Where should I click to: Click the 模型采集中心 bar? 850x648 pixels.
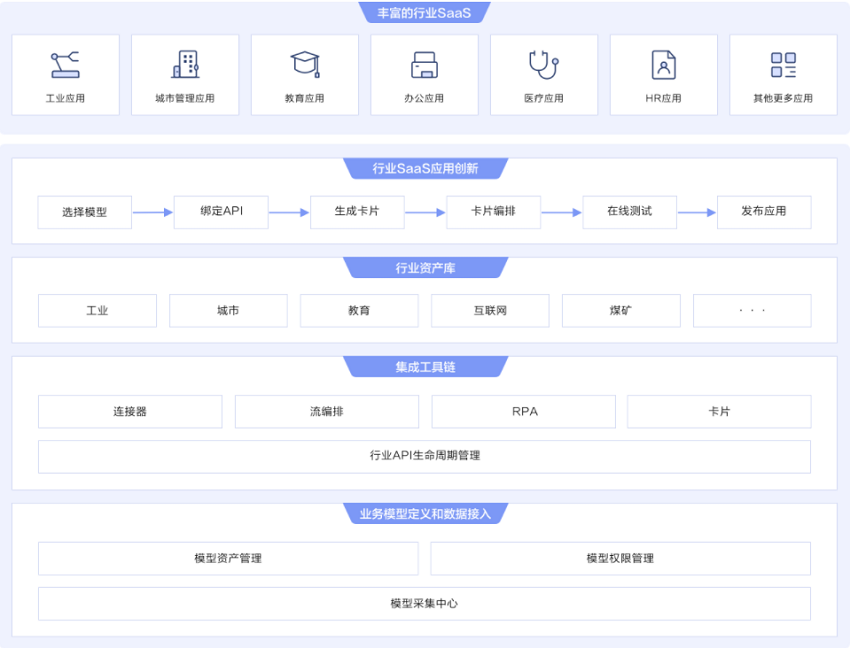pos(424,604)
